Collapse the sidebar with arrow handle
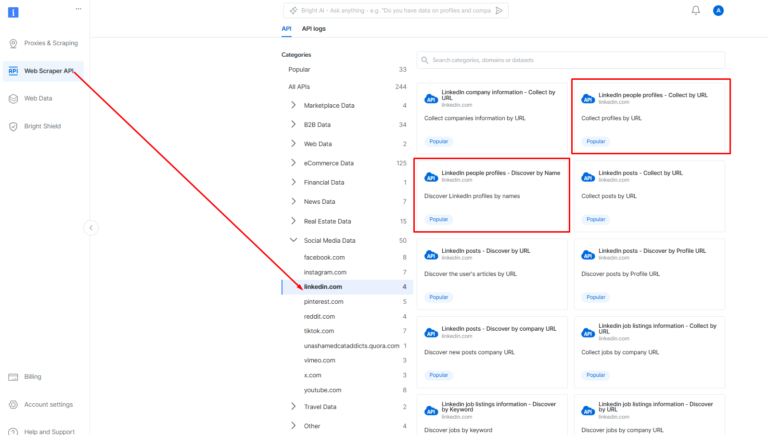 click(91, 227)
